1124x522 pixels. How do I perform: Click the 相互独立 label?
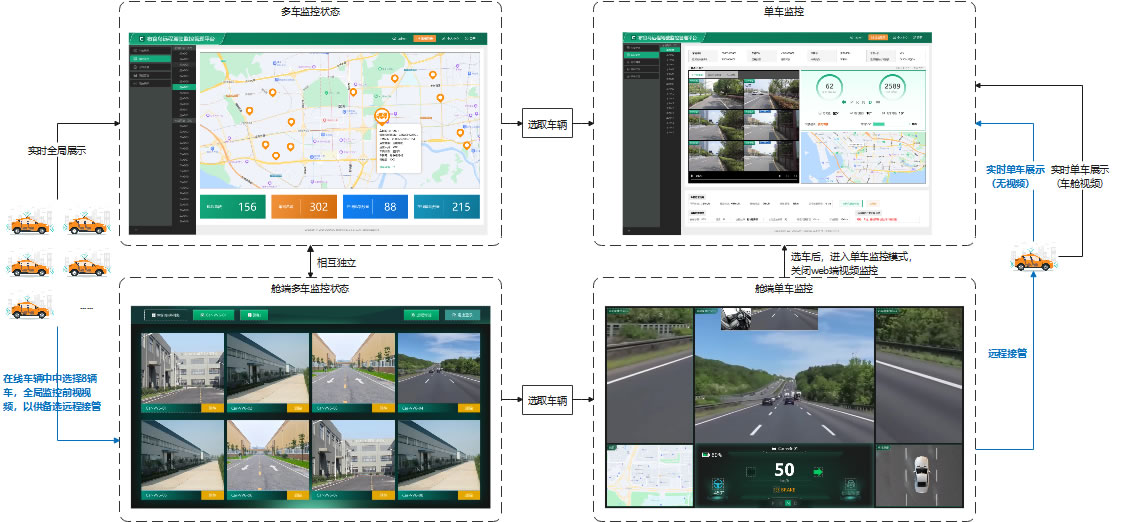(x=337, y=262)
